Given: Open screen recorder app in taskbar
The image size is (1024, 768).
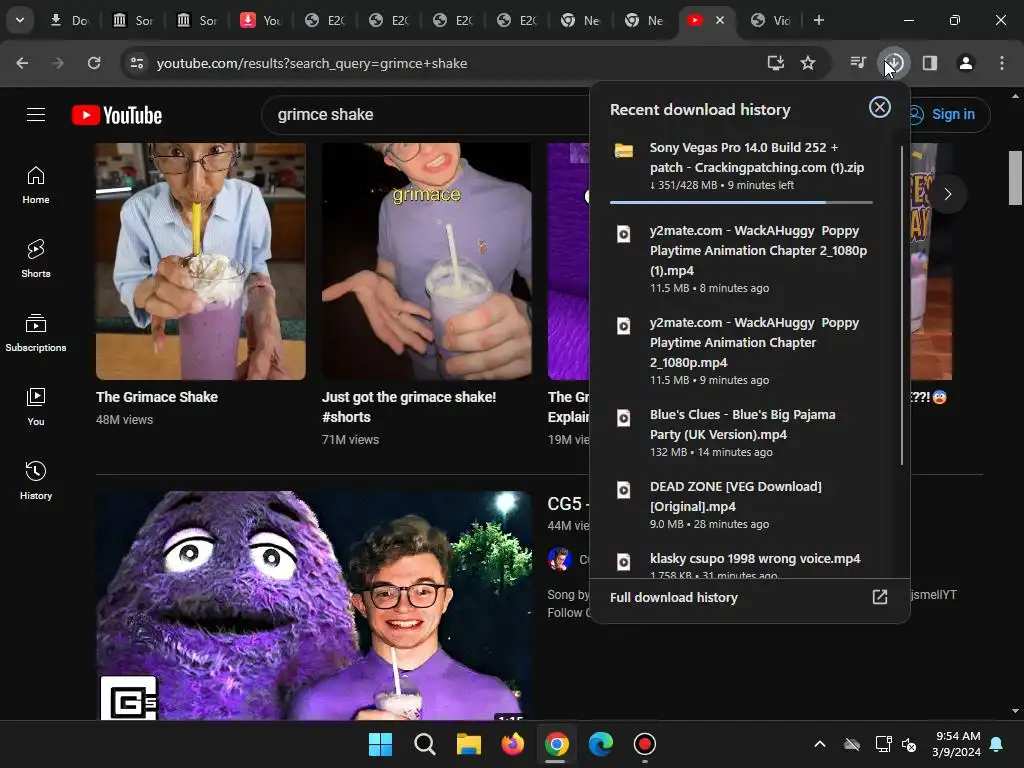Looking at the screenshot, I should (x=645, y=744).
